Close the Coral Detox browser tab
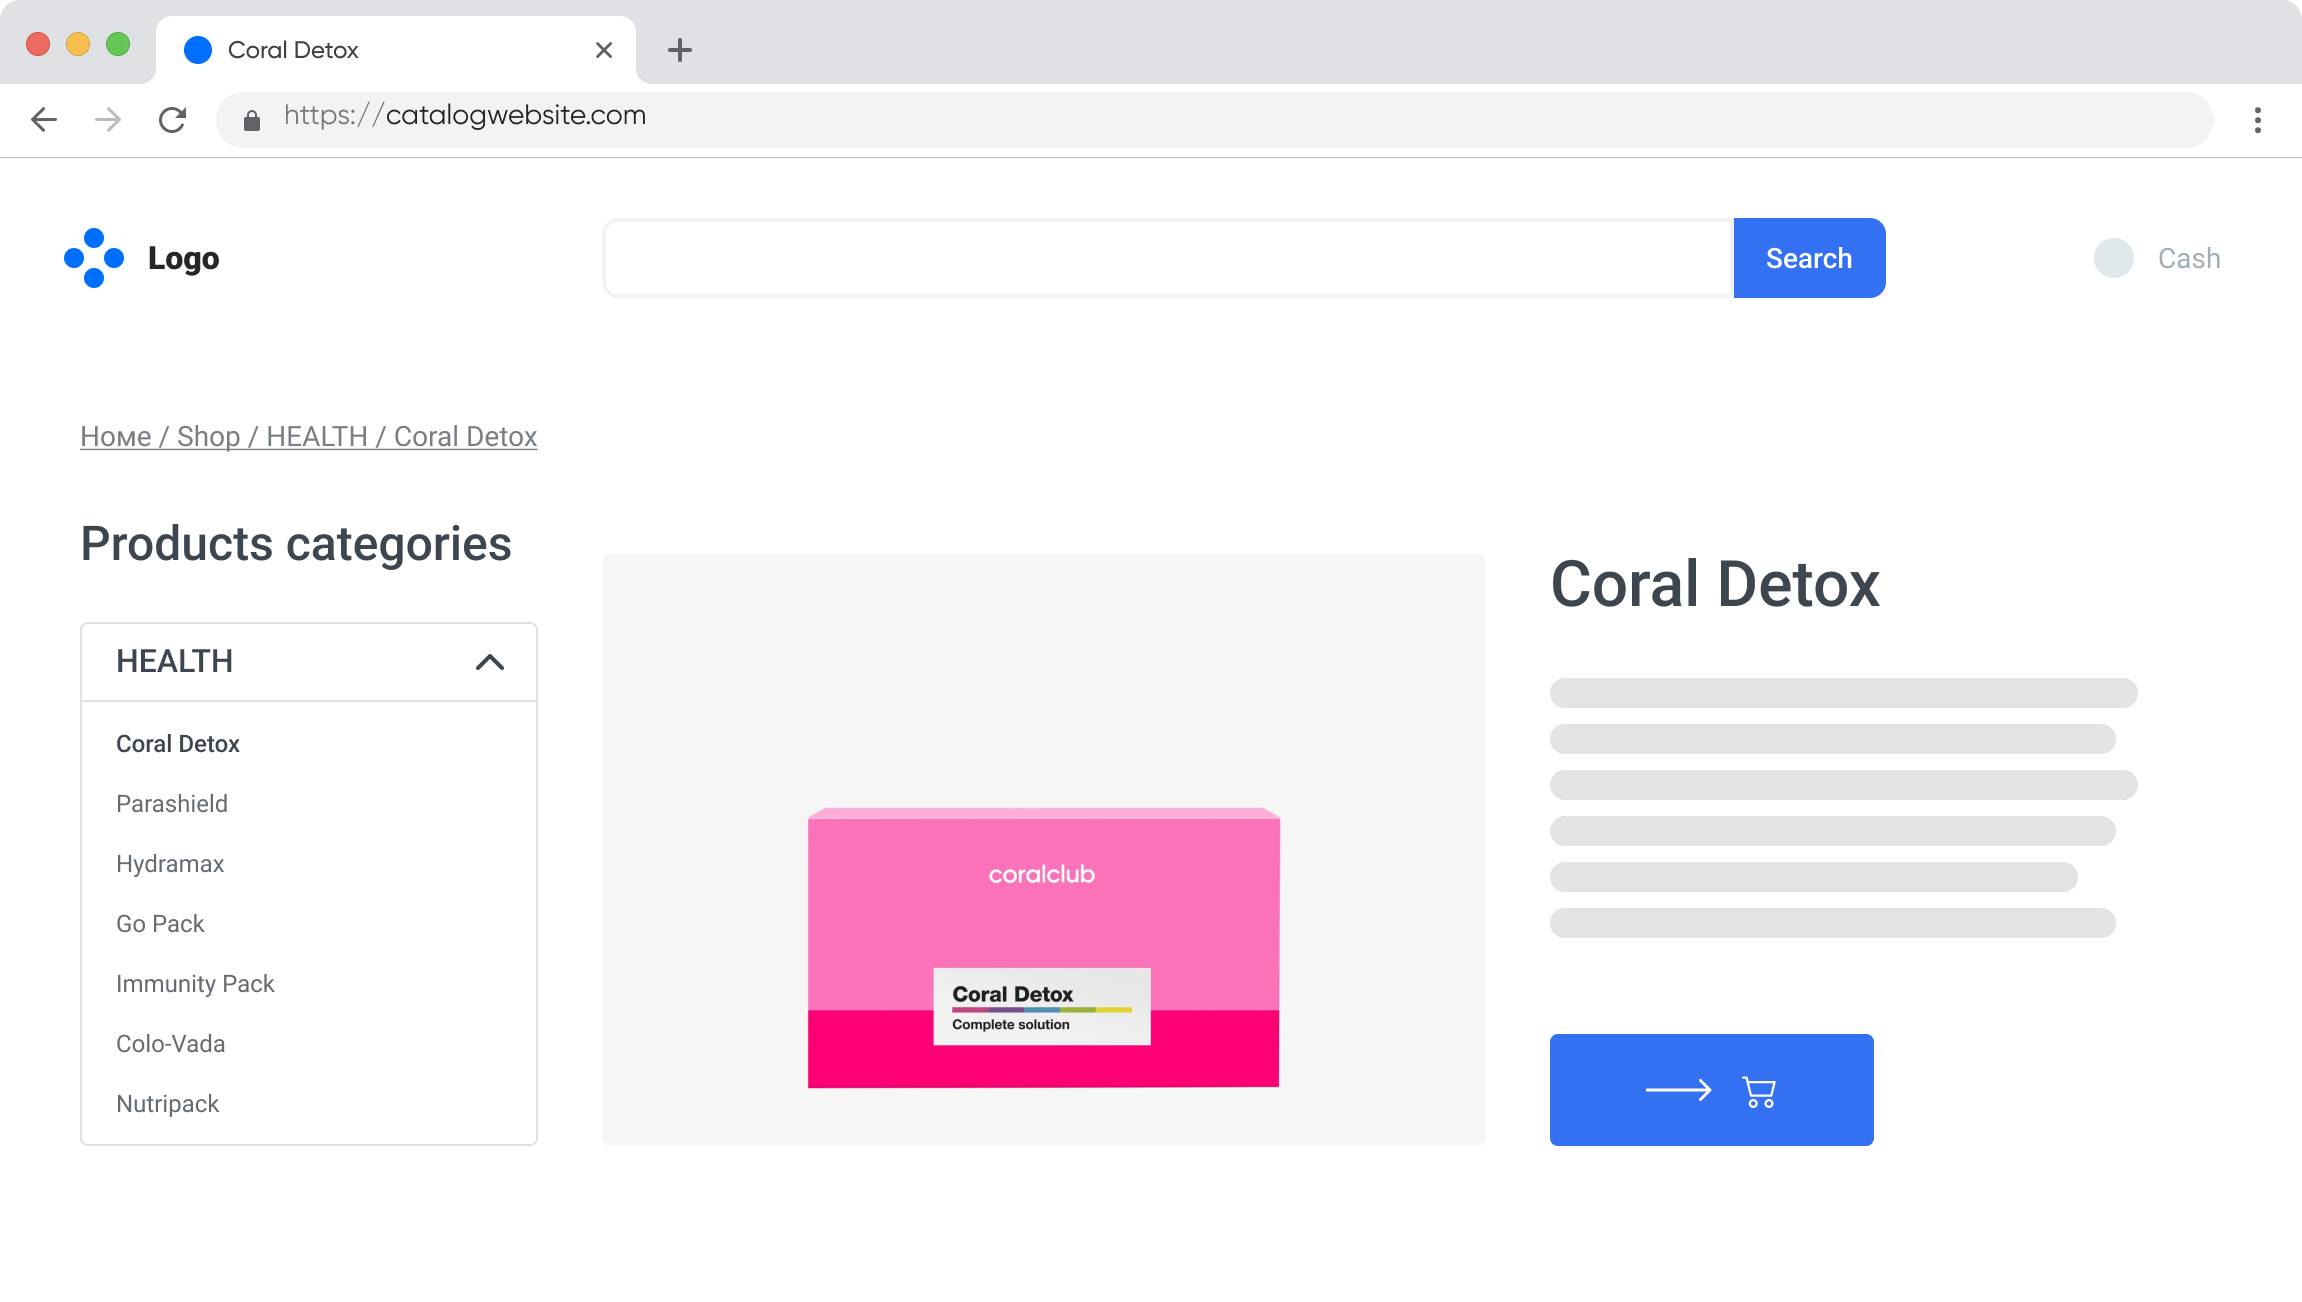The width and height of the screenshot is (2302, 1302). coord(604,50)
